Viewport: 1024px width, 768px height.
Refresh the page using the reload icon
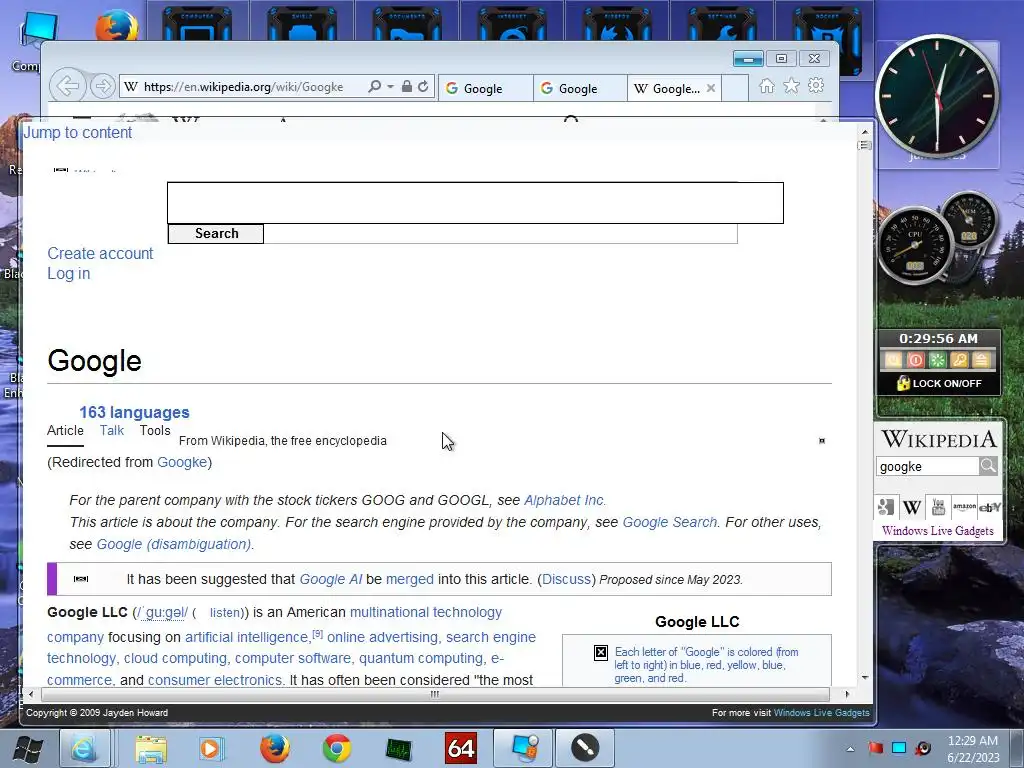423,86
